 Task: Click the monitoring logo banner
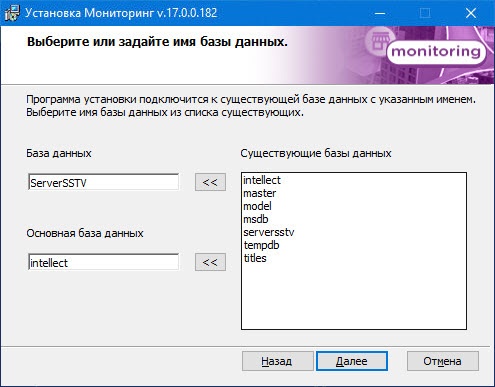(x=436, y=52)
